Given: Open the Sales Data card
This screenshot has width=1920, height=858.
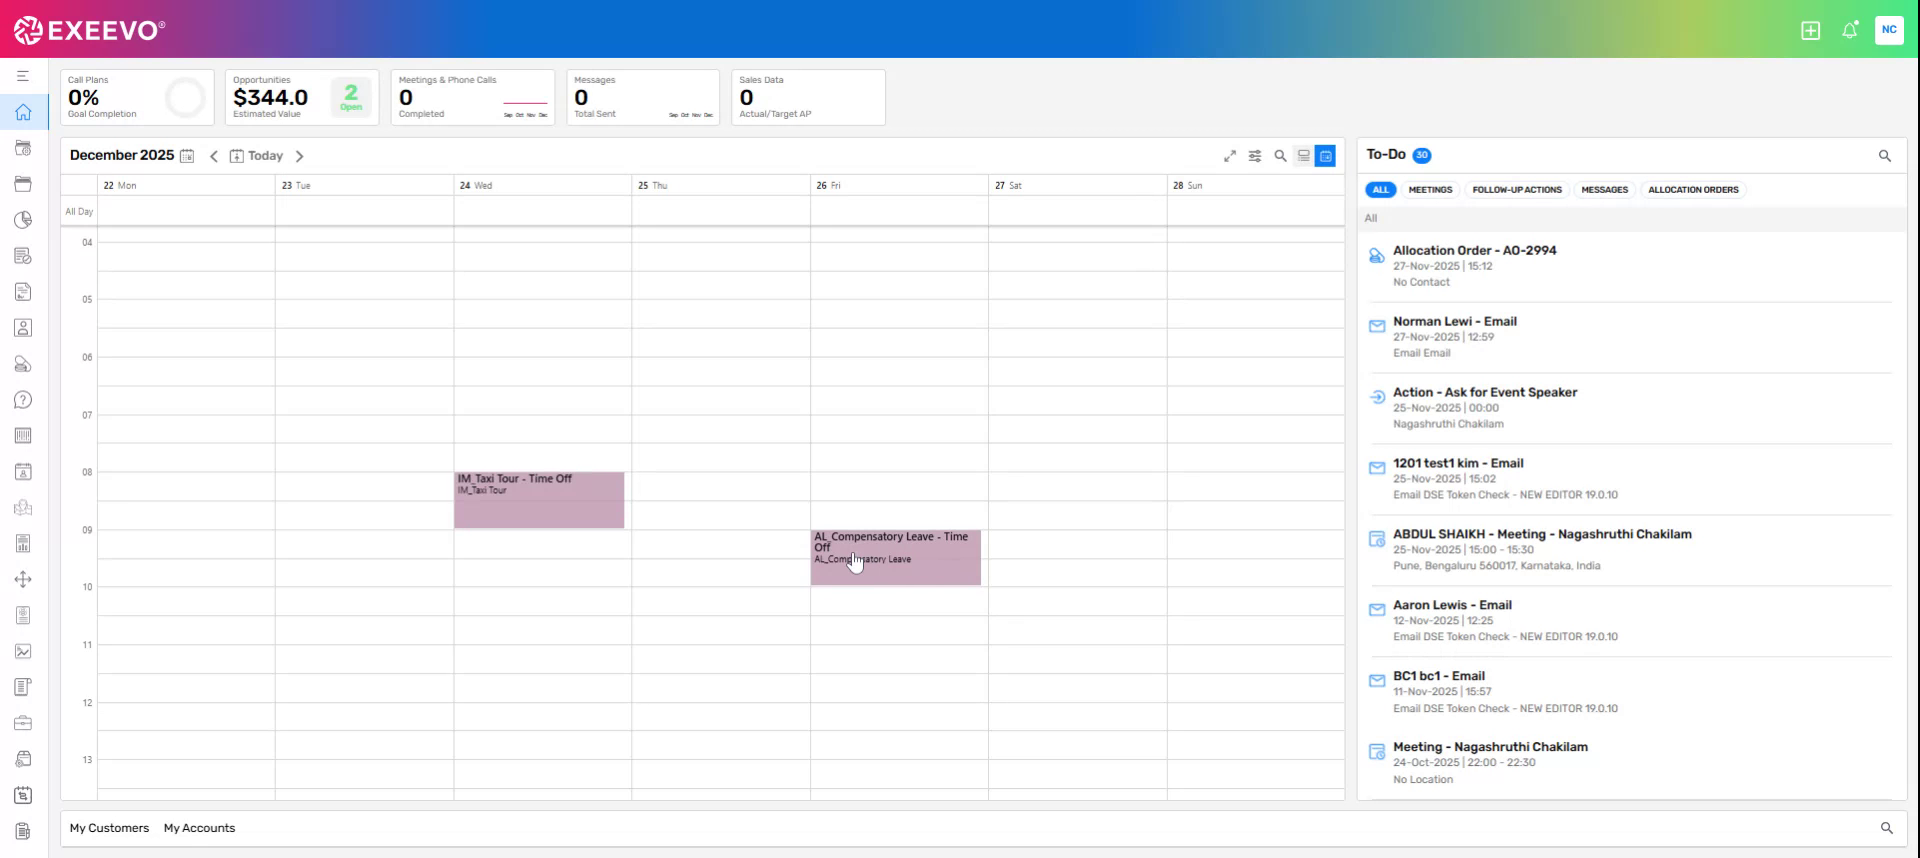Looking at the screenshot, I should [808, 97].
